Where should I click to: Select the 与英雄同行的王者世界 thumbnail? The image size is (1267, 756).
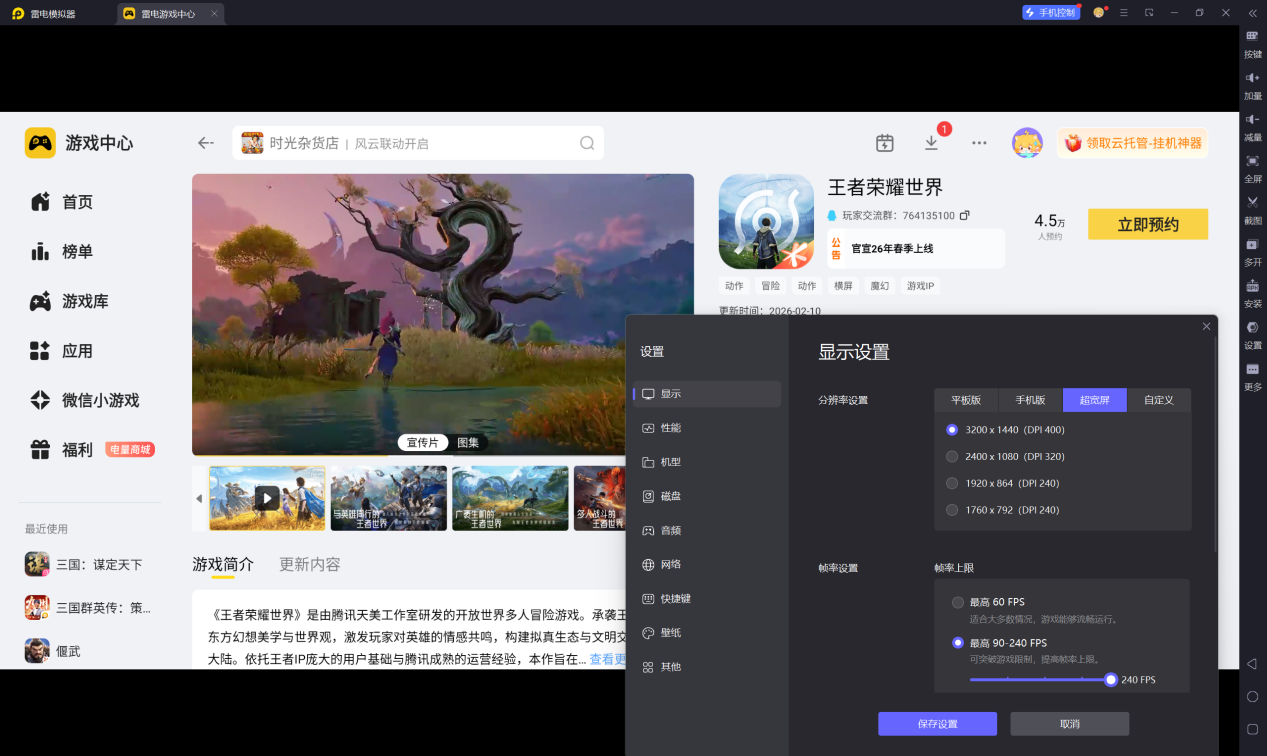point(388,498)
